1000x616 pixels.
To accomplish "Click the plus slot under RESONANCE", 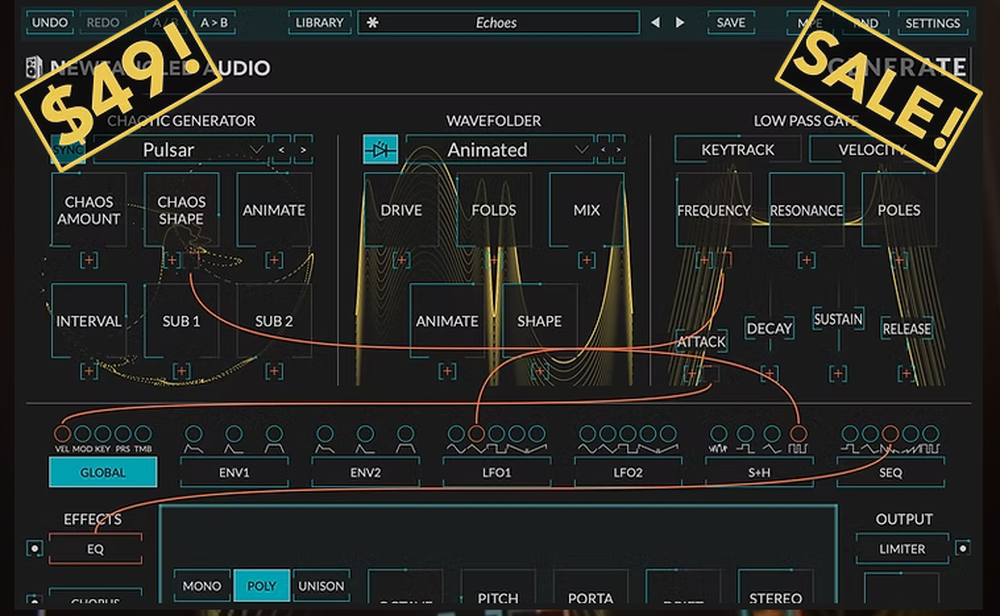I will (806, 260).
